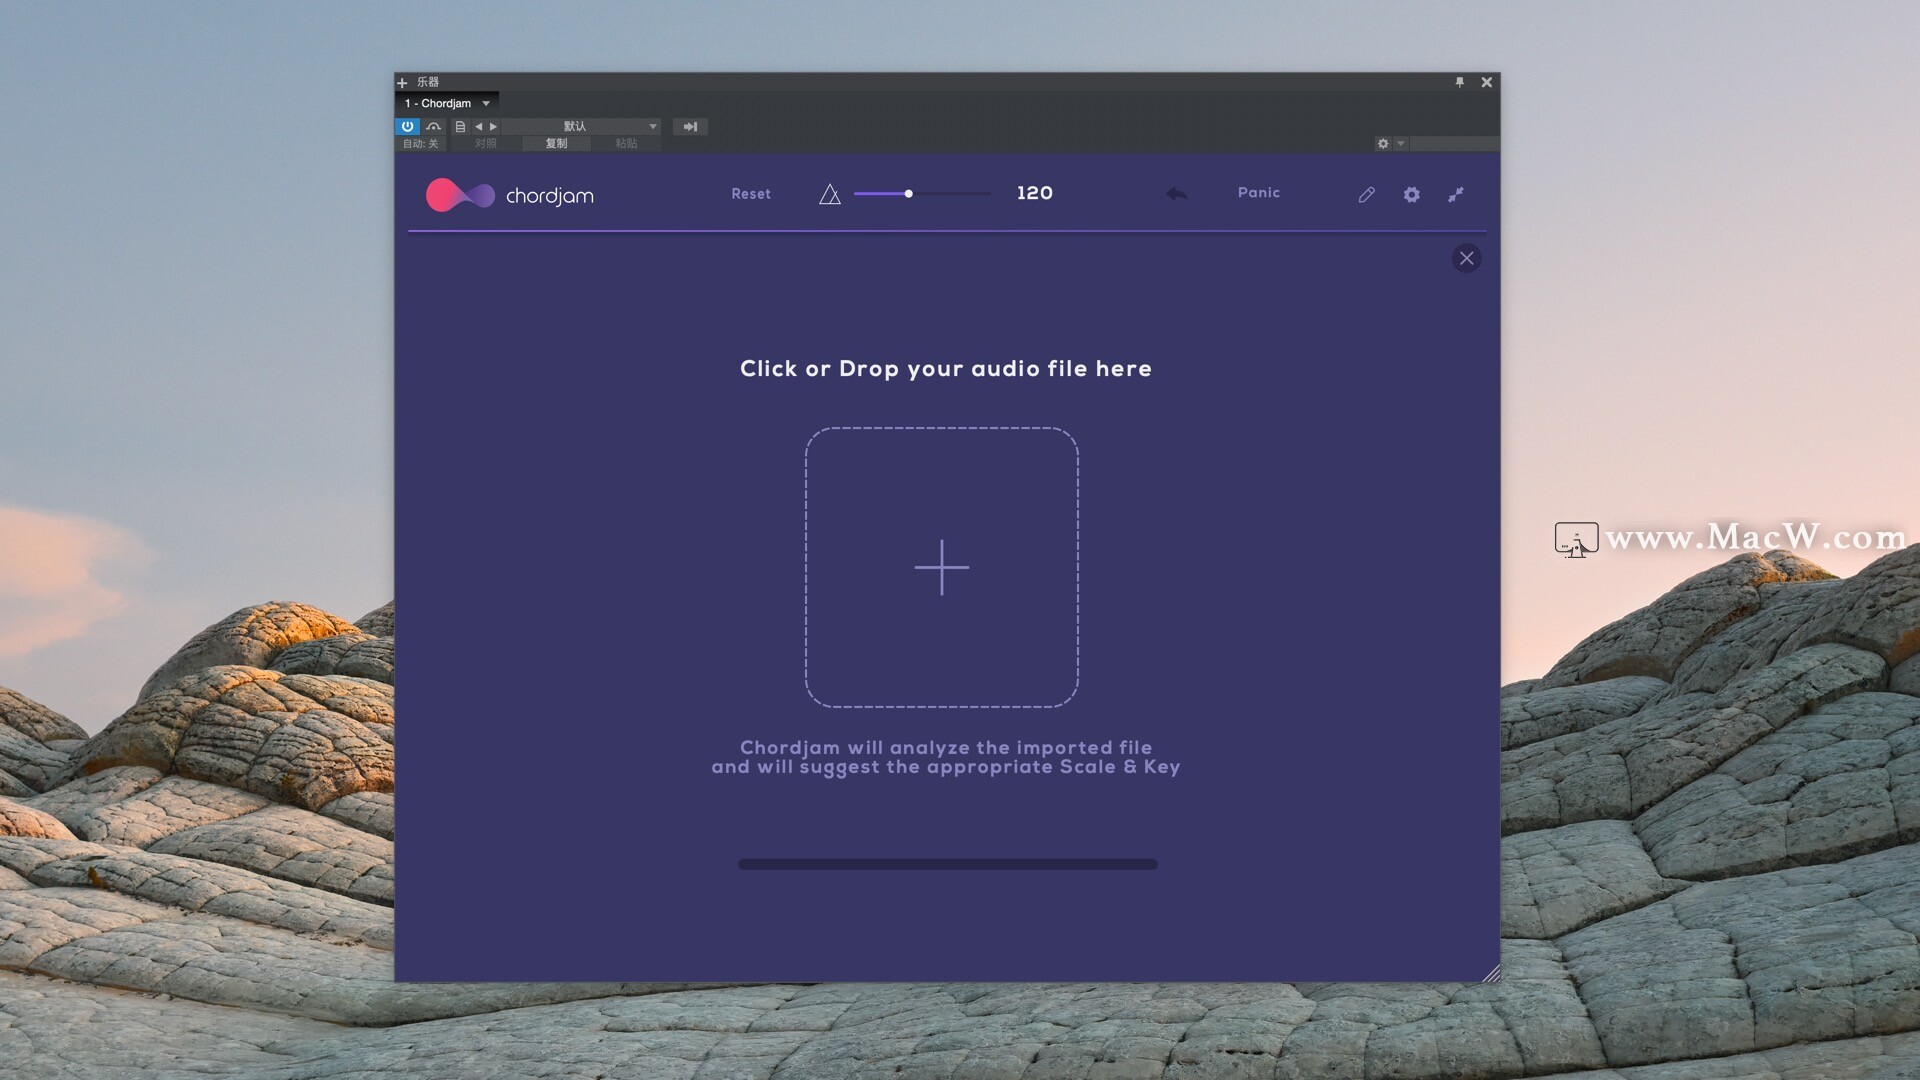Click the preset file page icon
This screenshot has width=1920, height=1080.
(460, 127)
